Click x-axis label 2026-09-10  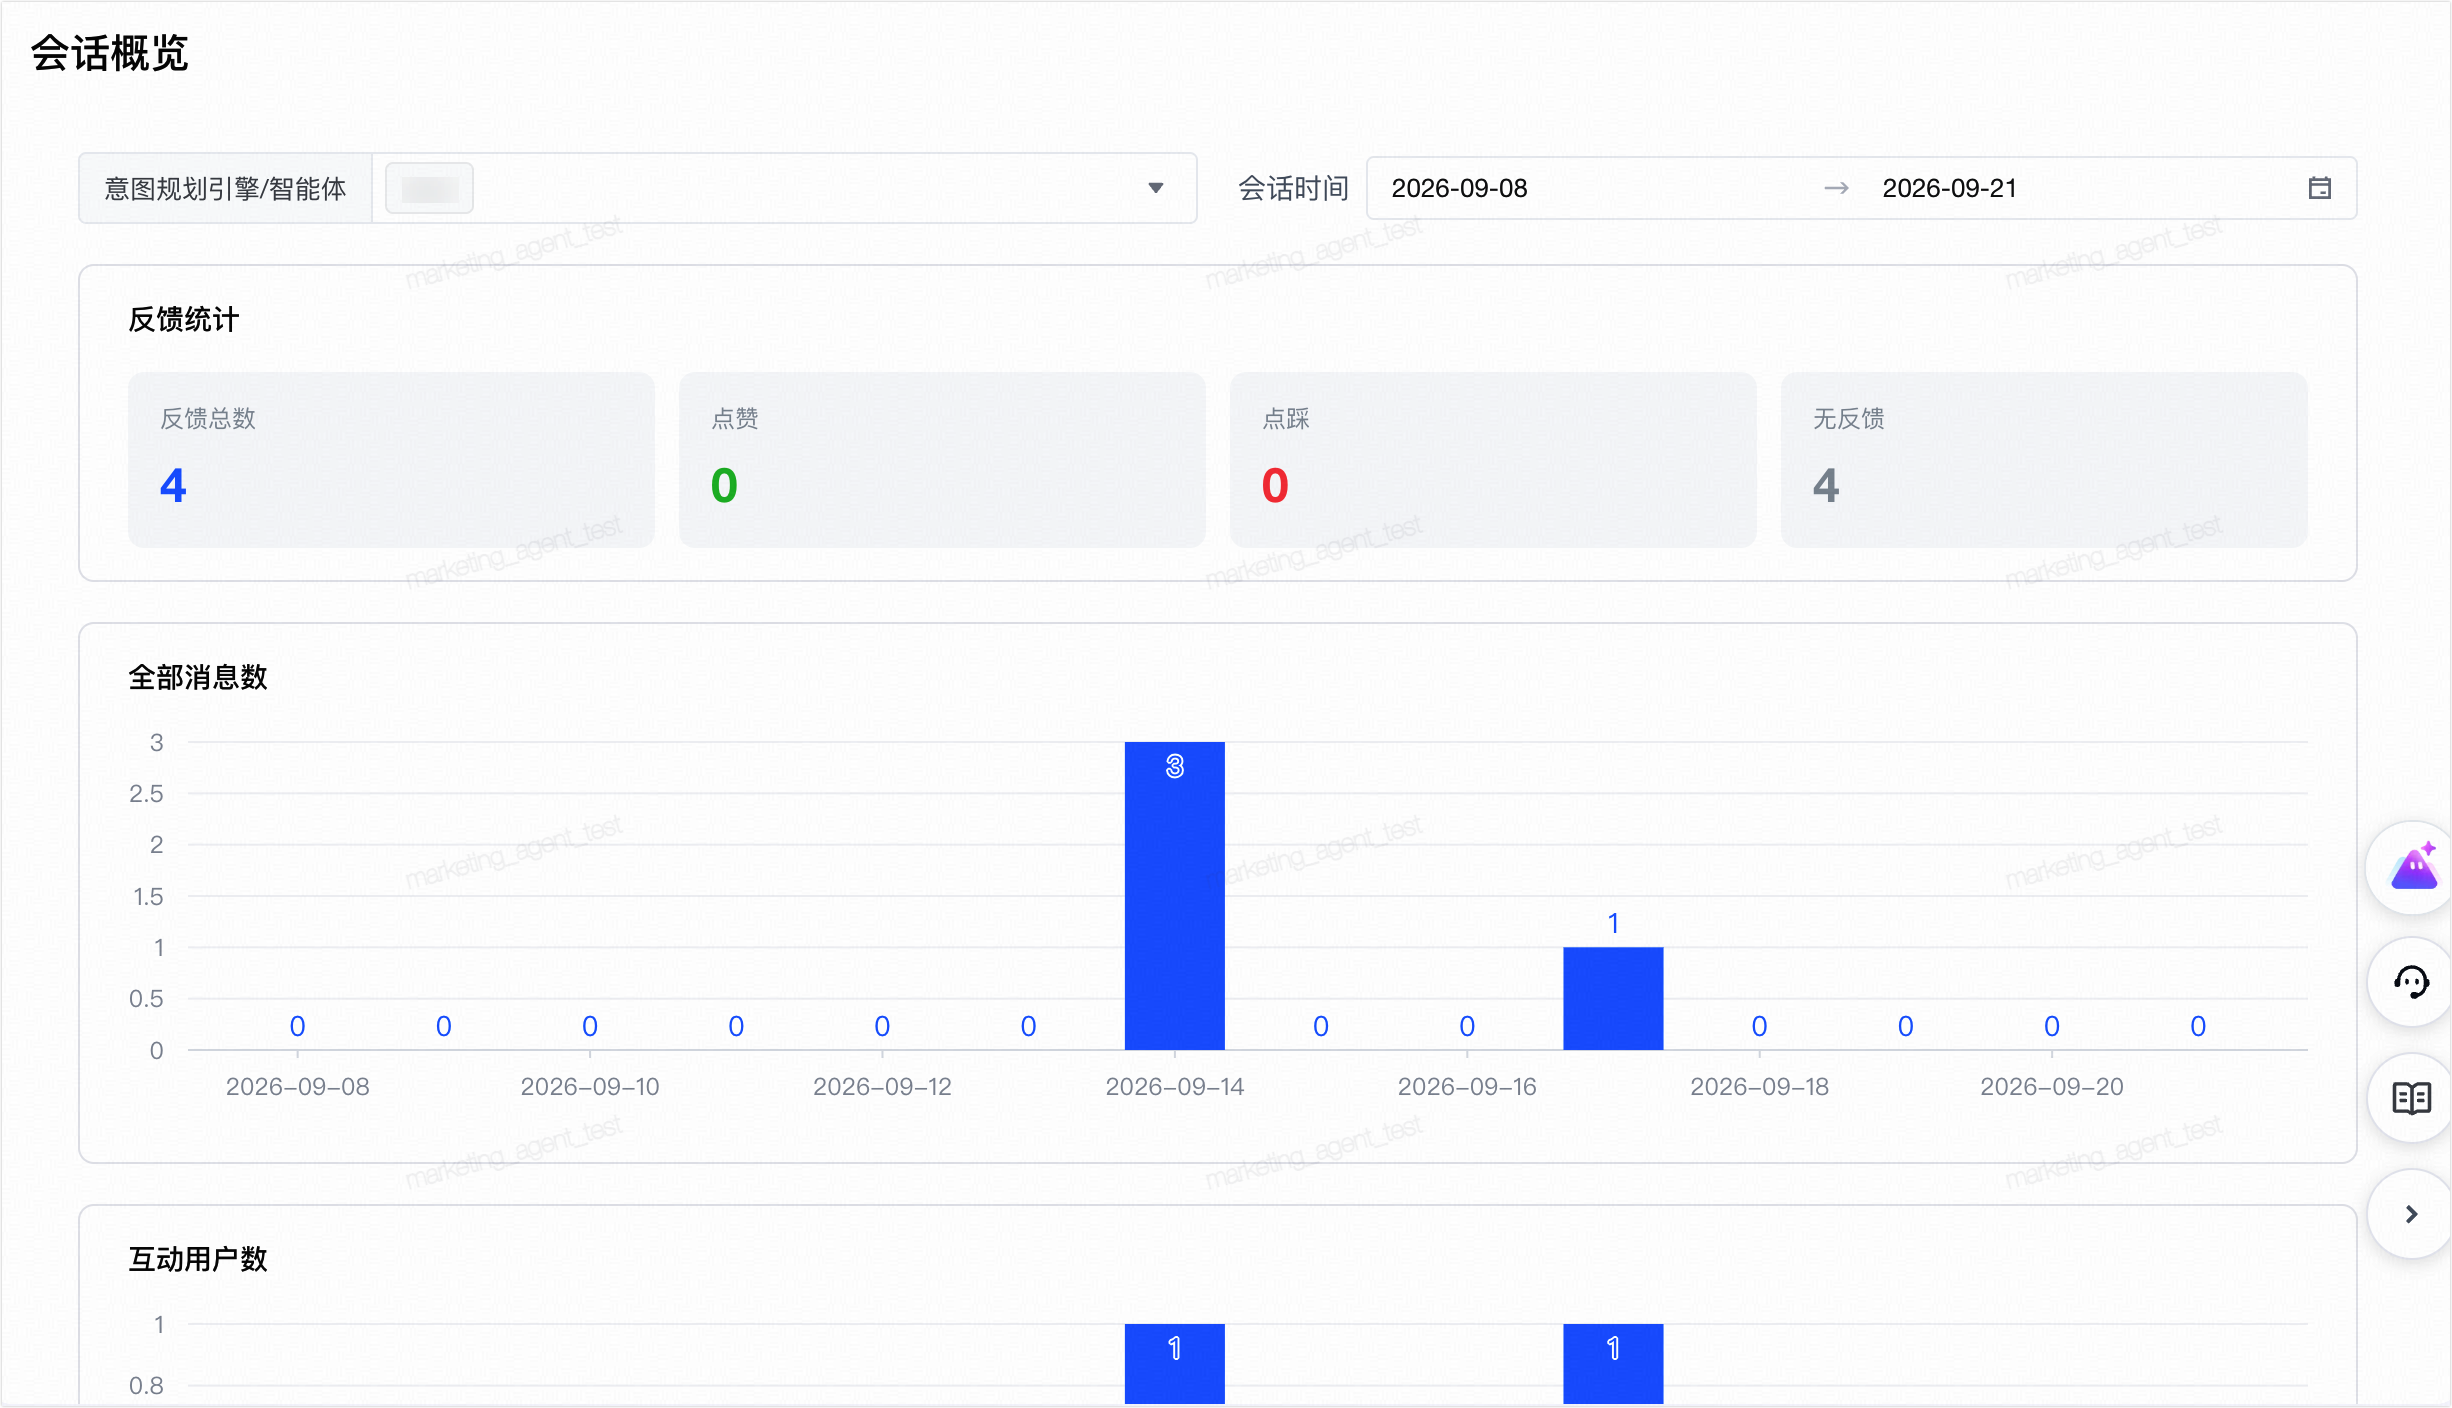pyautogui.click(x=590, y=1087)
